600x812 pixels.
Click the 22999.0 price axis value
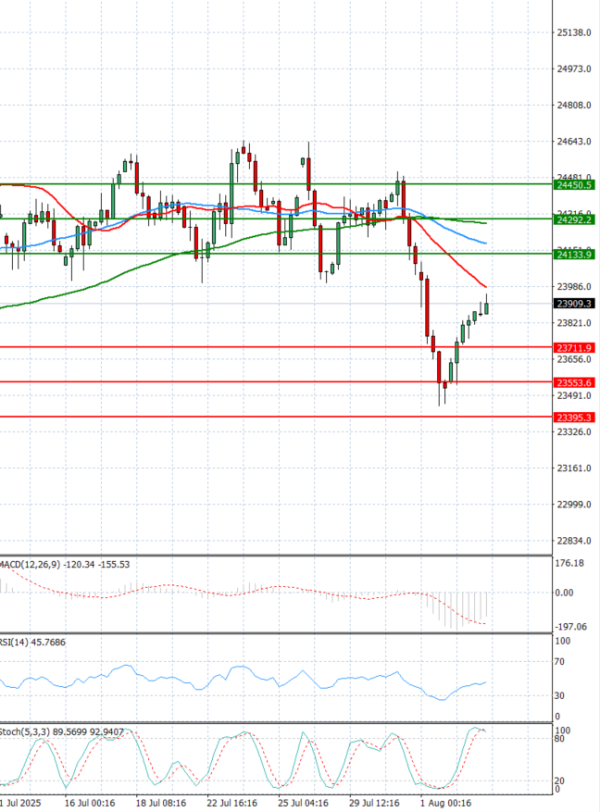574,504
